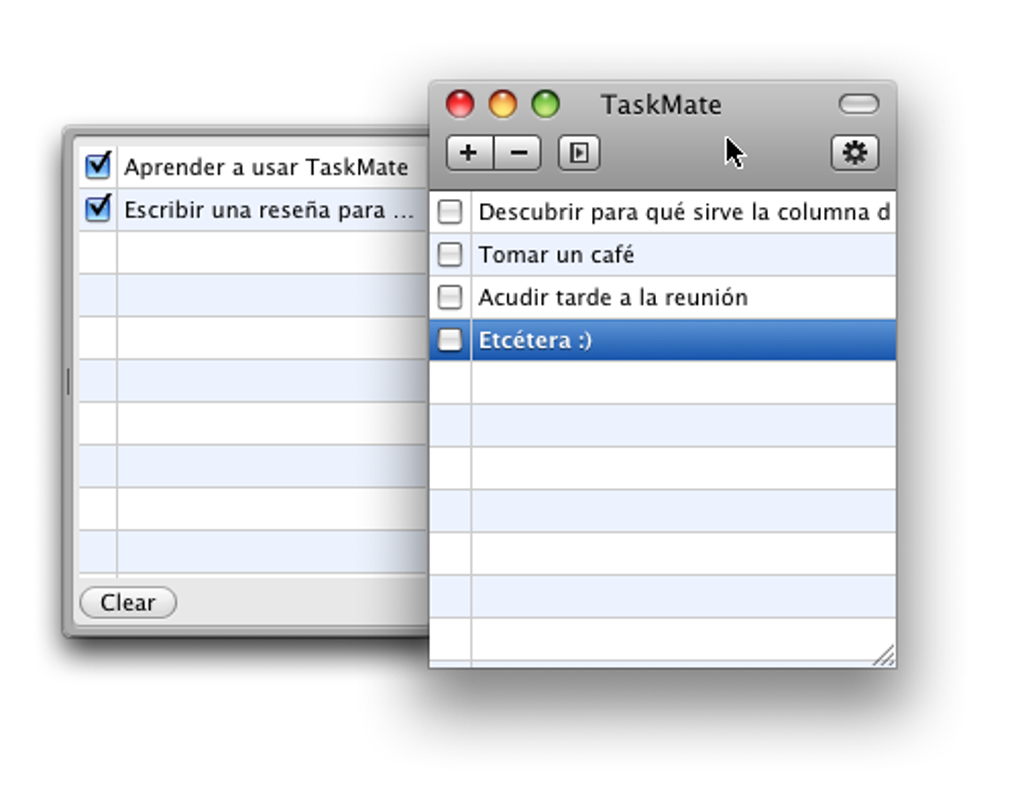This screenshot has height=808, width=1020.
Task: Check off the 'Tomar un café' task
Action: pos(450,254)
